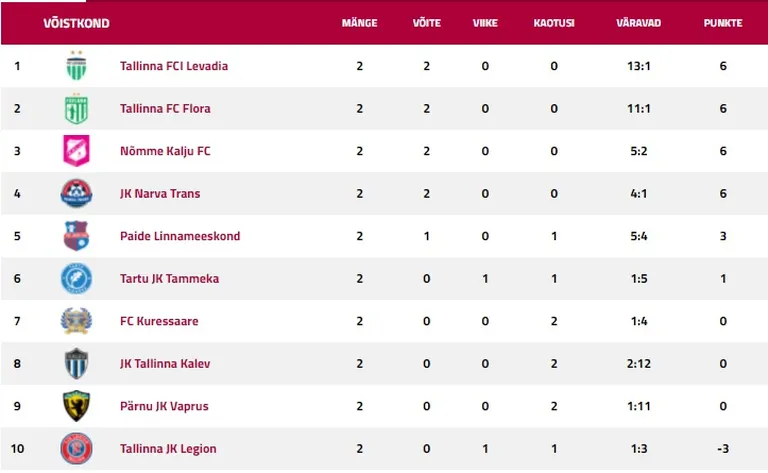Screen dimensions: 768x473
Task: Open the Tallinna FCI Levadia team link
Action: (x=174, y=66)
